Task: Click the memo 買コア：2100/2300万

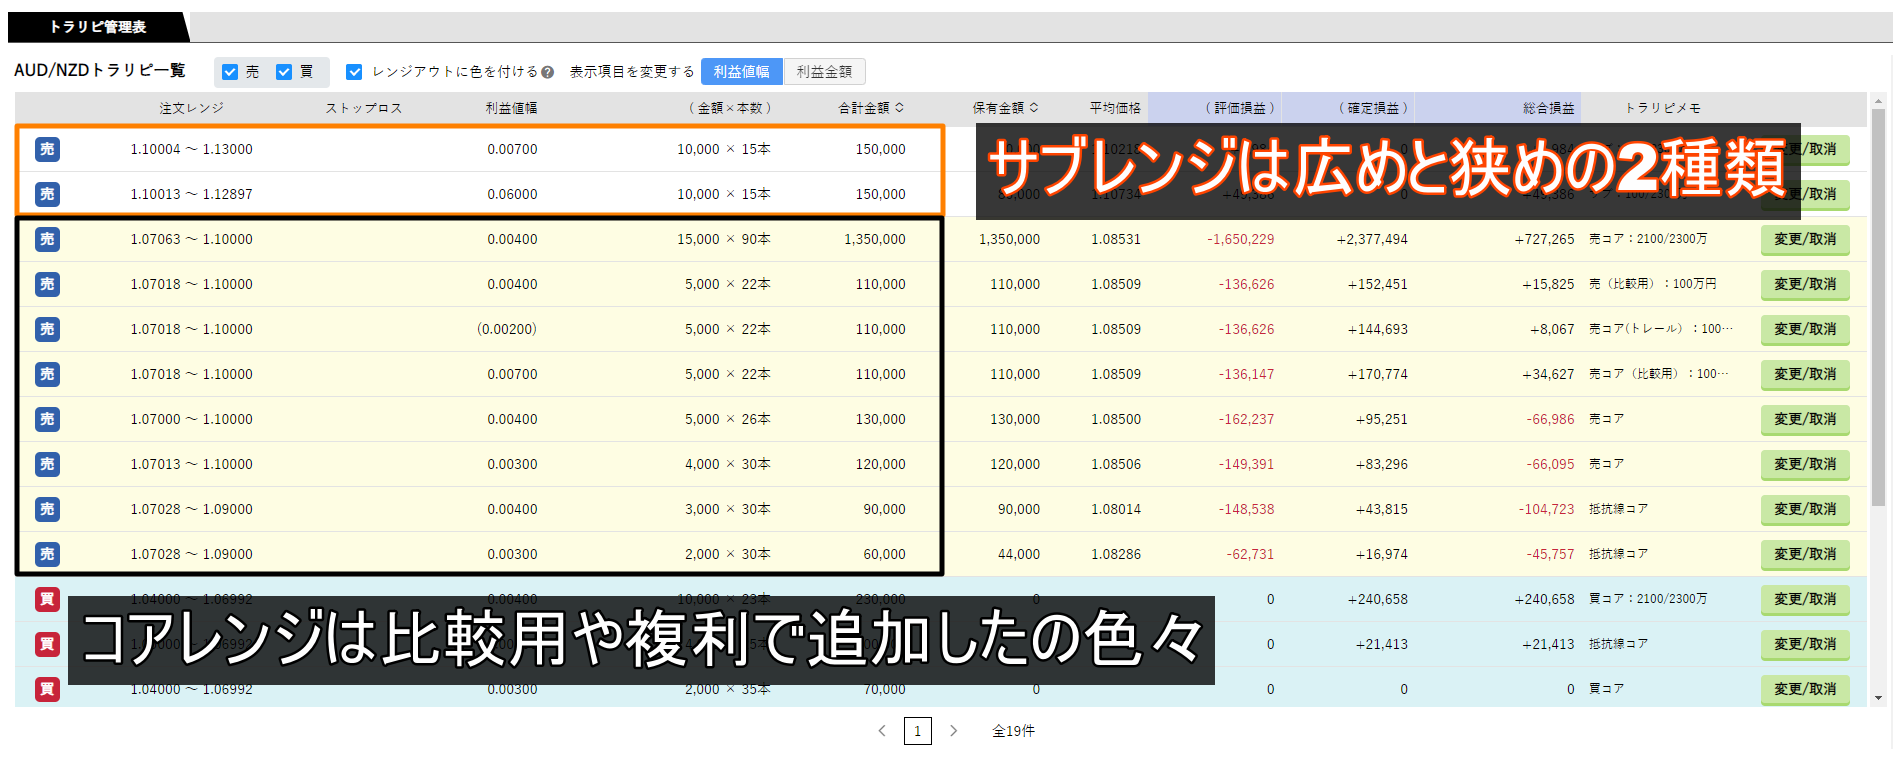Action: pyautogui.click(x=1648, y=599)
